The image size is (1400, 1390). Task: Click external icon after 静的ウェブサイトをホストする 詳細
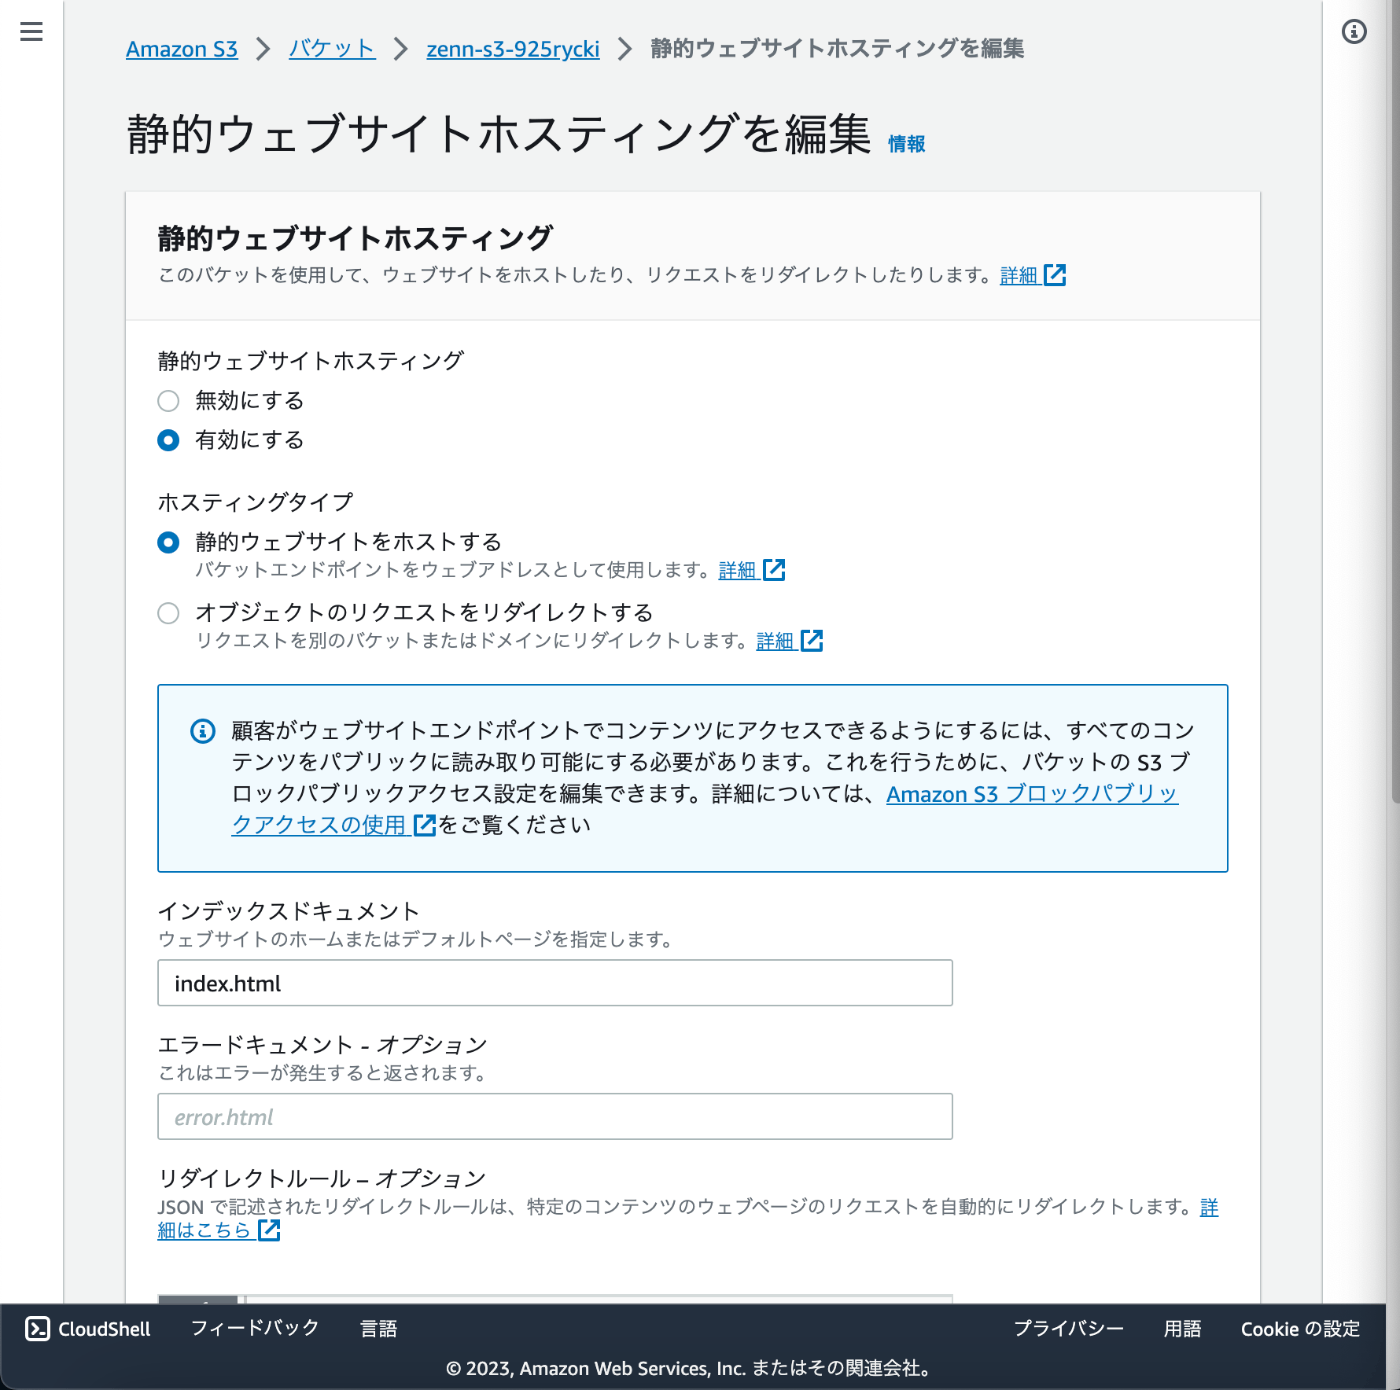pos(774,570)
